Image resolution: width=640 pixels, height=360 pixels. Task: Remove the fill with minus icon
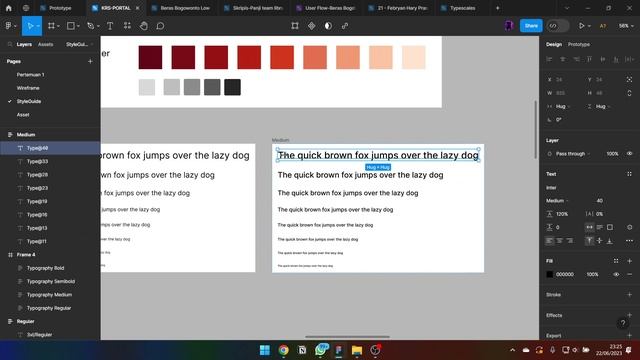coord(629,274)
